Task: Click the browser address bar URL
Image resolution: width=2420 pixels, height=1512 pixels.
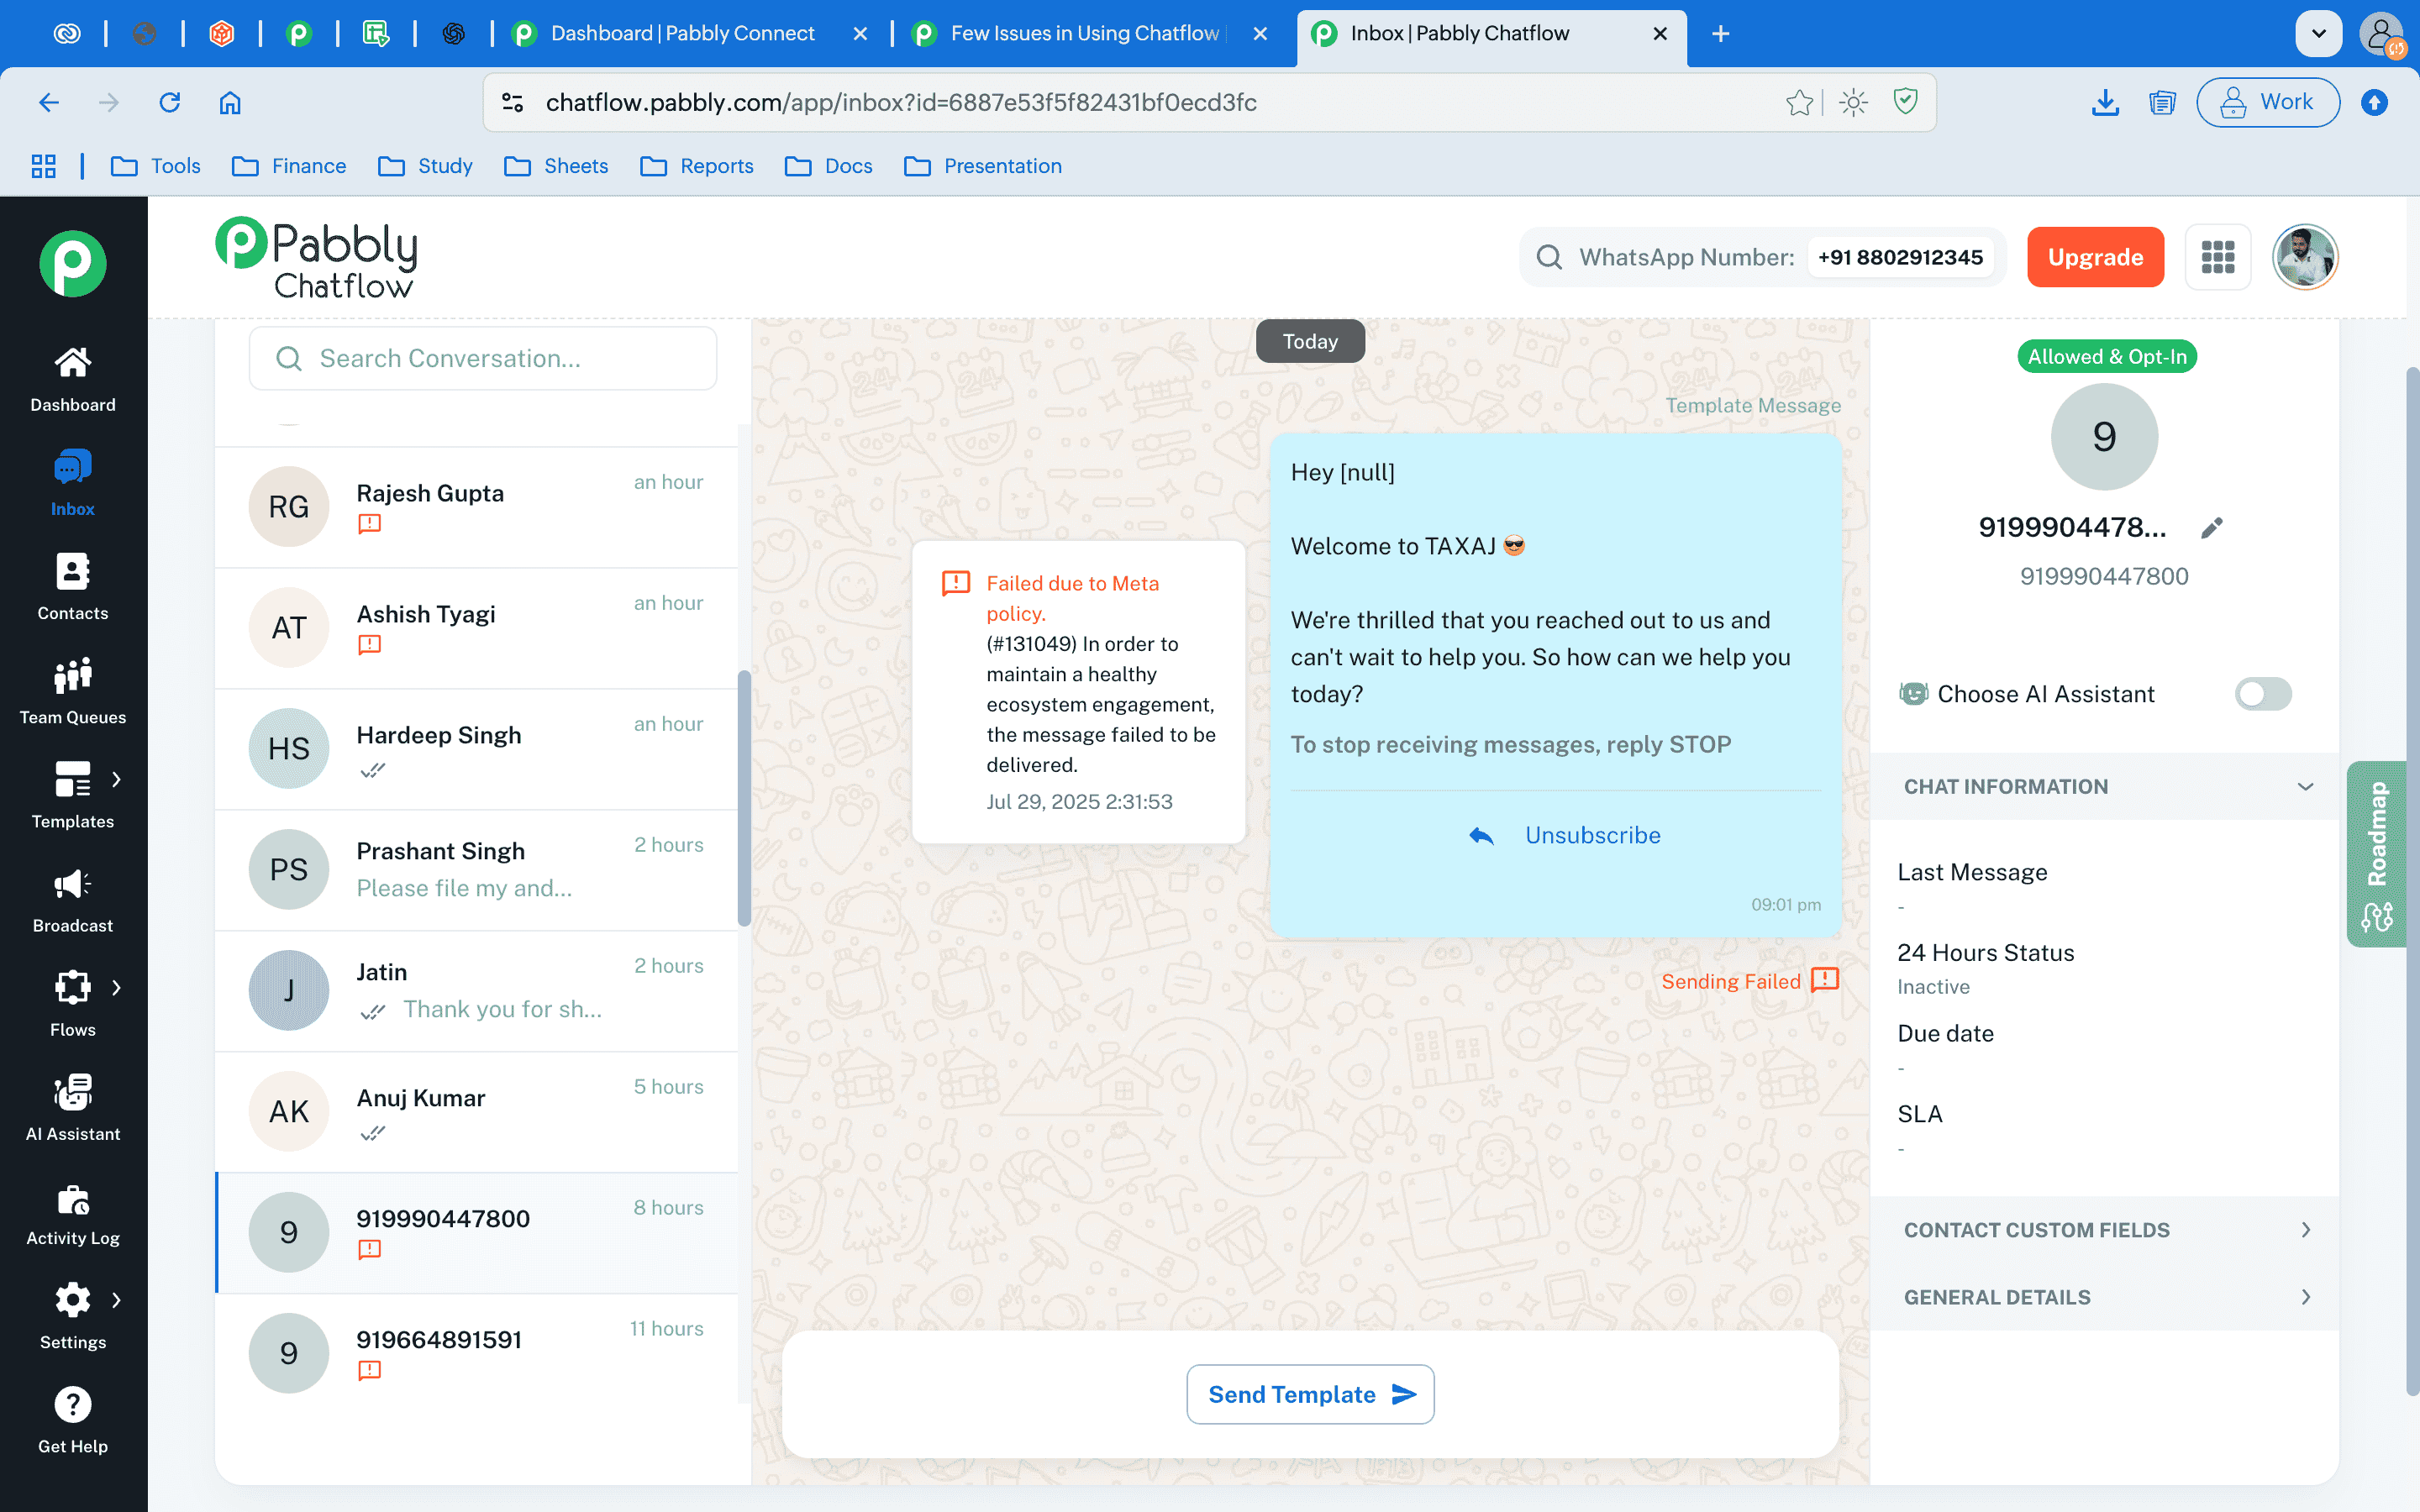Action: point(901,102)
